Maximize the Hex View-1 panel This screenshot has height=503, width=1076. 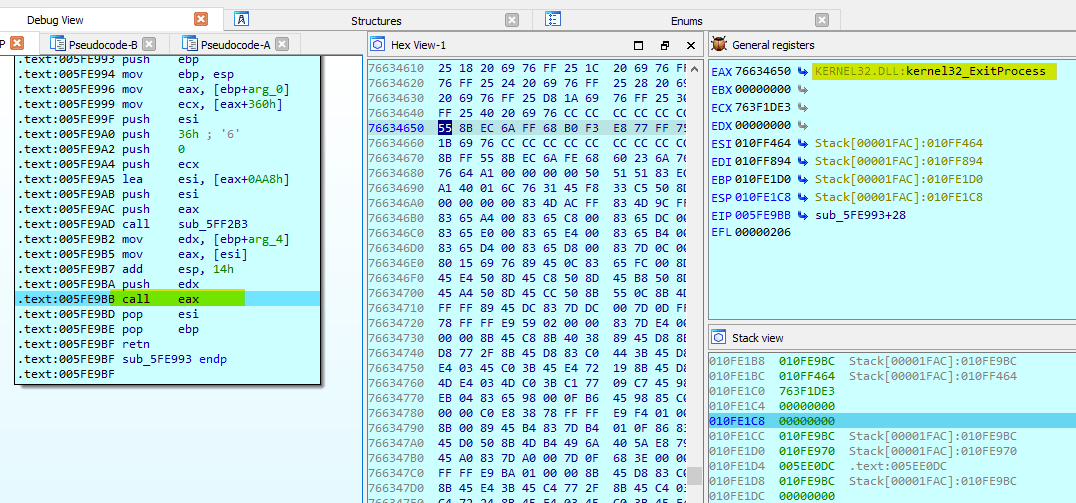[x=638, y=45]
